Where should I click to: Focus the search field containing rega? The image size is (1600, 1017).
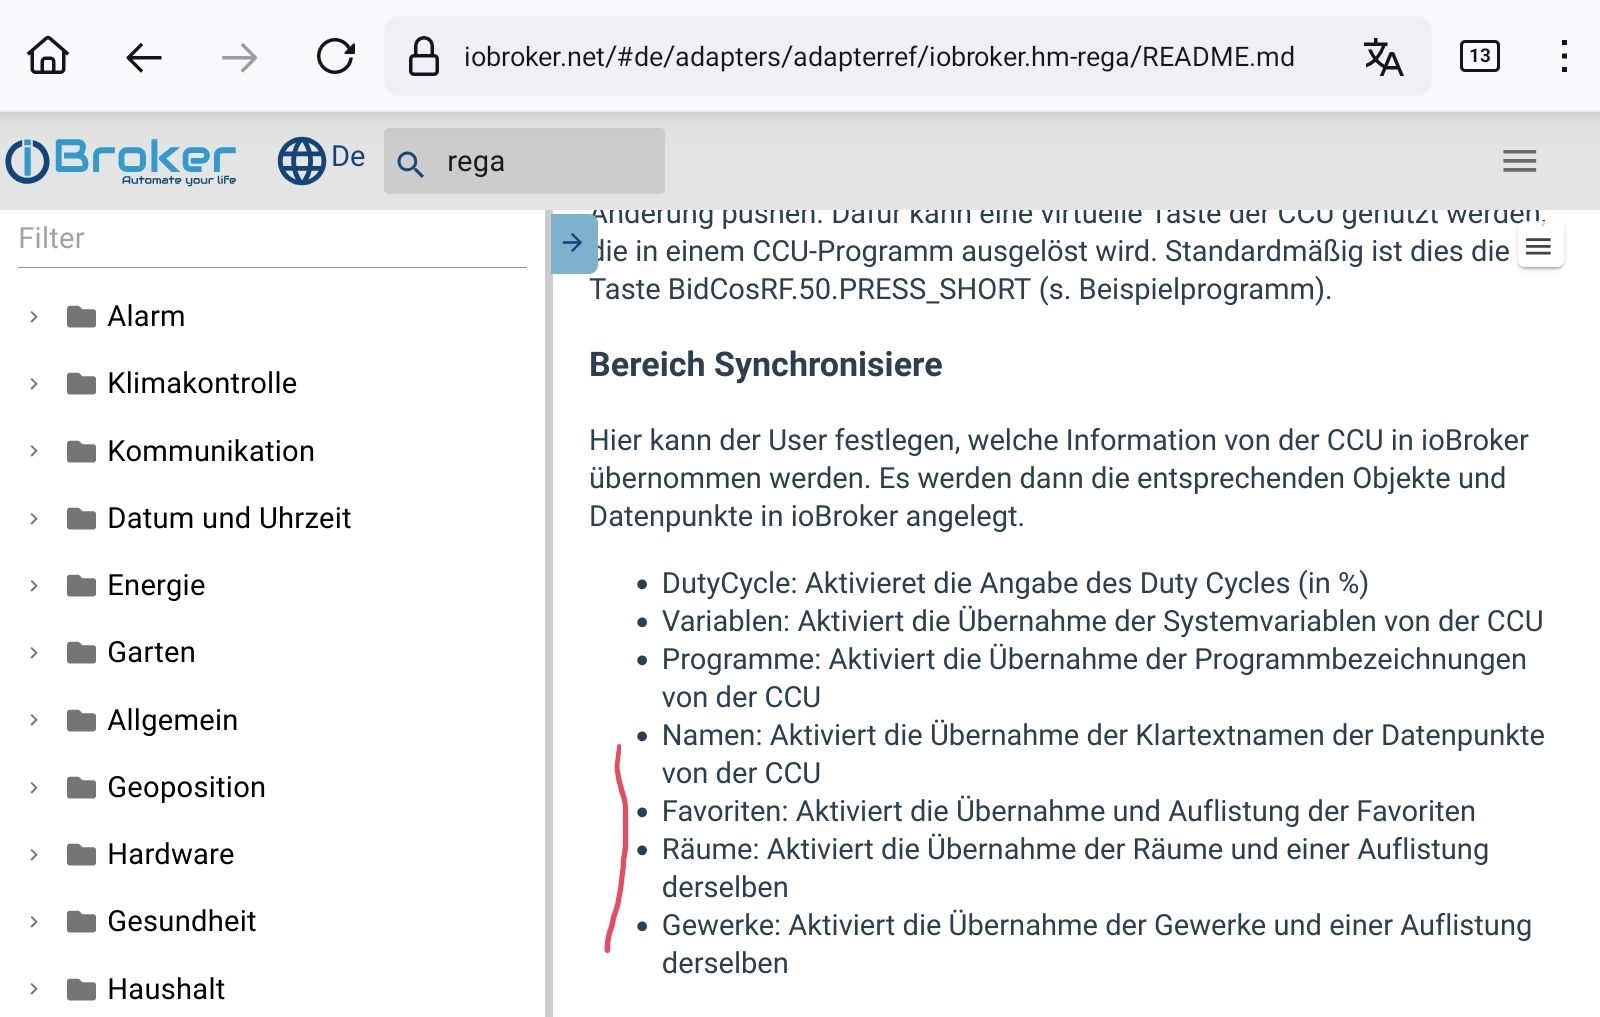[524, 161]
